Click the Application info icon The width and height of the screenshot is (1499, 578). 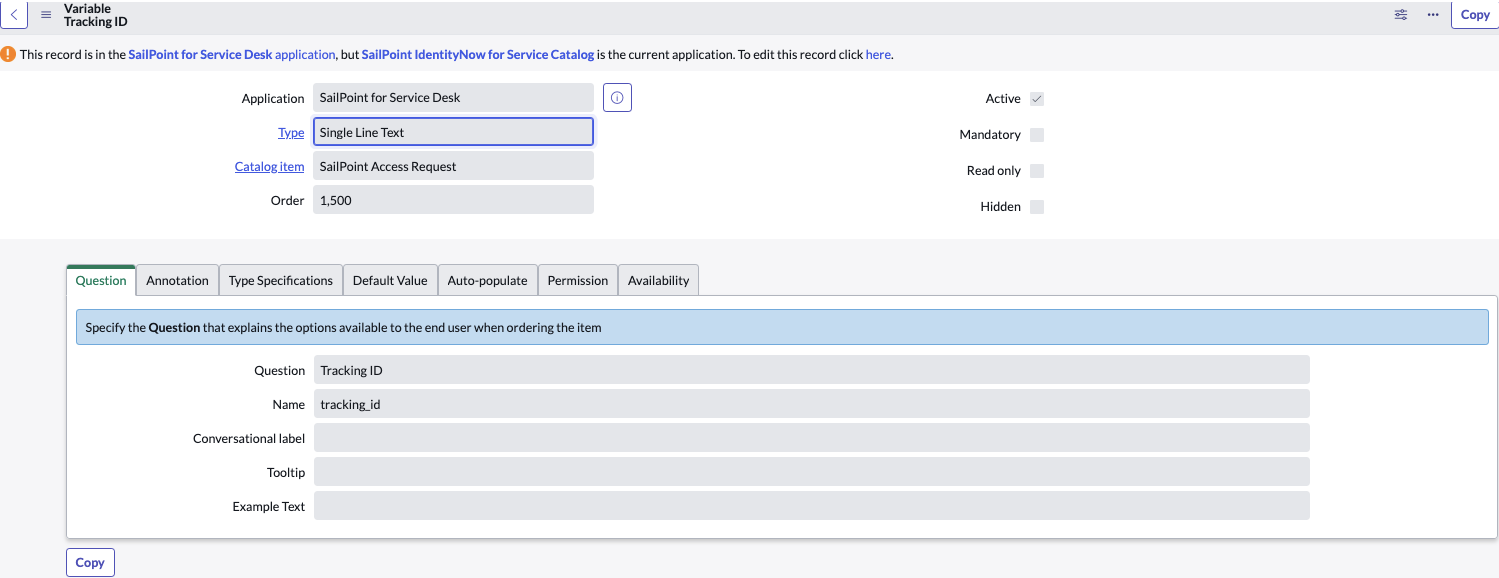[617, 98]
